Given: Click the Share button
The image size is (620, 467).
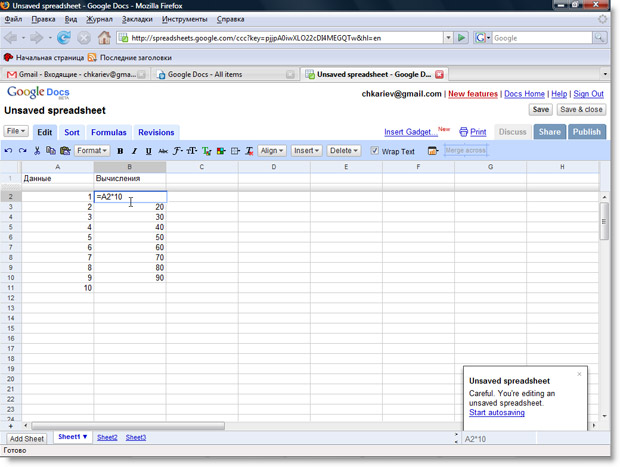Looking at the screenshot, I should [550, 132].
